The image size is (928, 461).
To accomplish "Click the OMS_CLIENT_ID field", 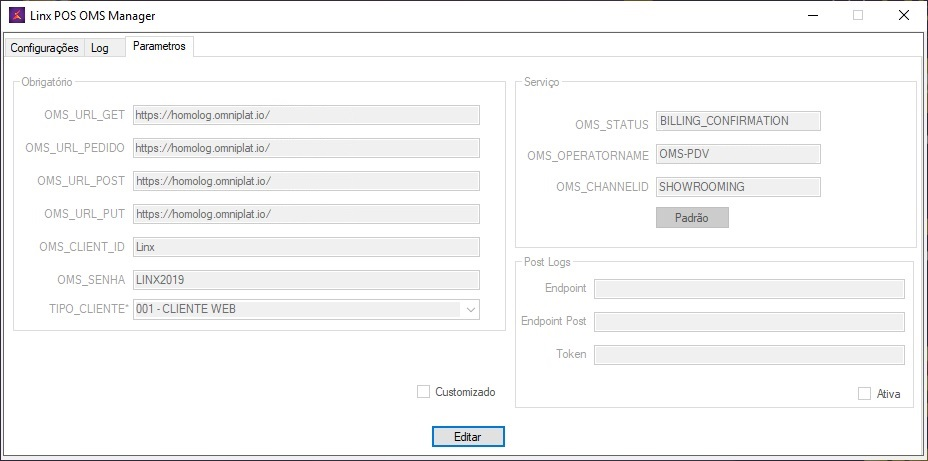I will pyautogui.click(x=306, y=247).
